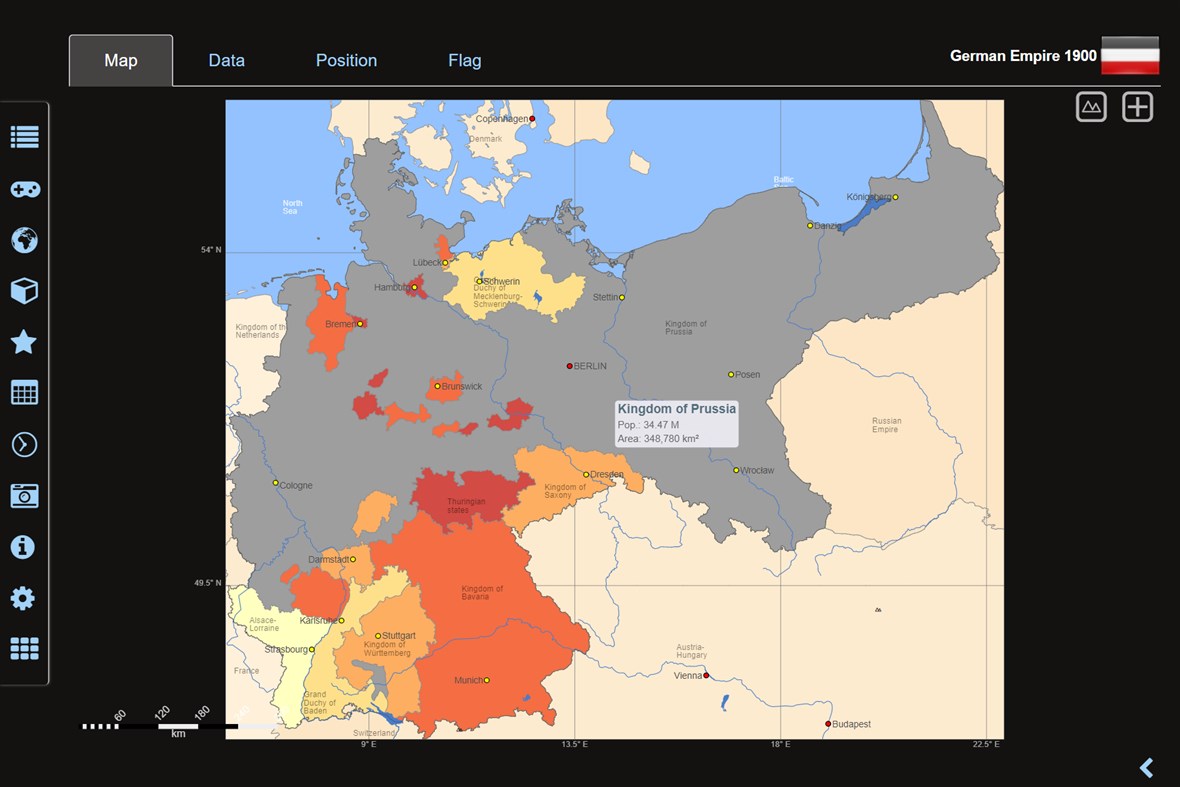The image size is (1180, 787).
Task: Open the 3D cube view
Action: [x=24, y=291]
